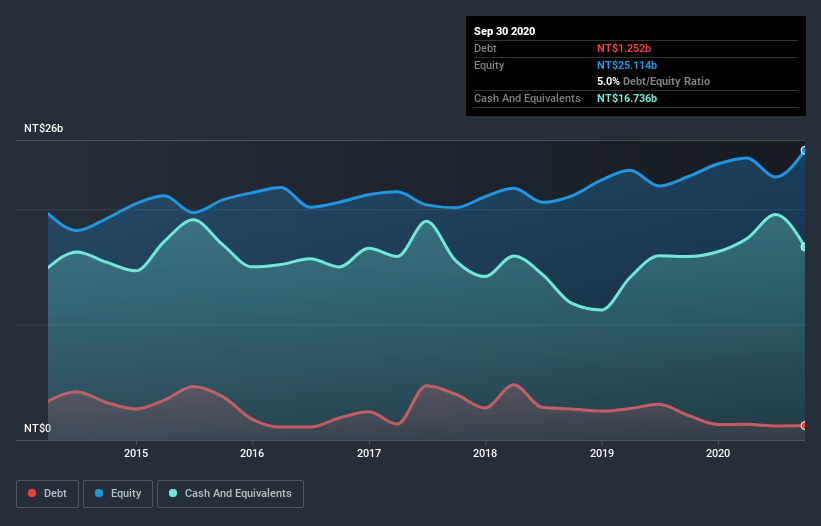Click the 2018 x-axis label

[485, 453]
